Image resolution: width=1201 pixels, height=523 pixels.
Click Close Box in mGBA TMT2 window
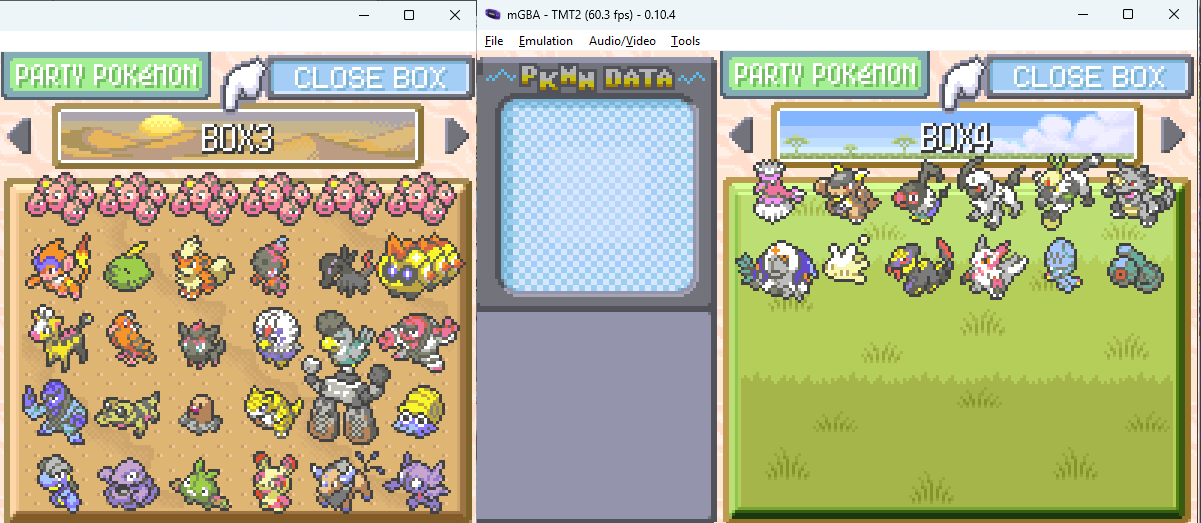1089,76
